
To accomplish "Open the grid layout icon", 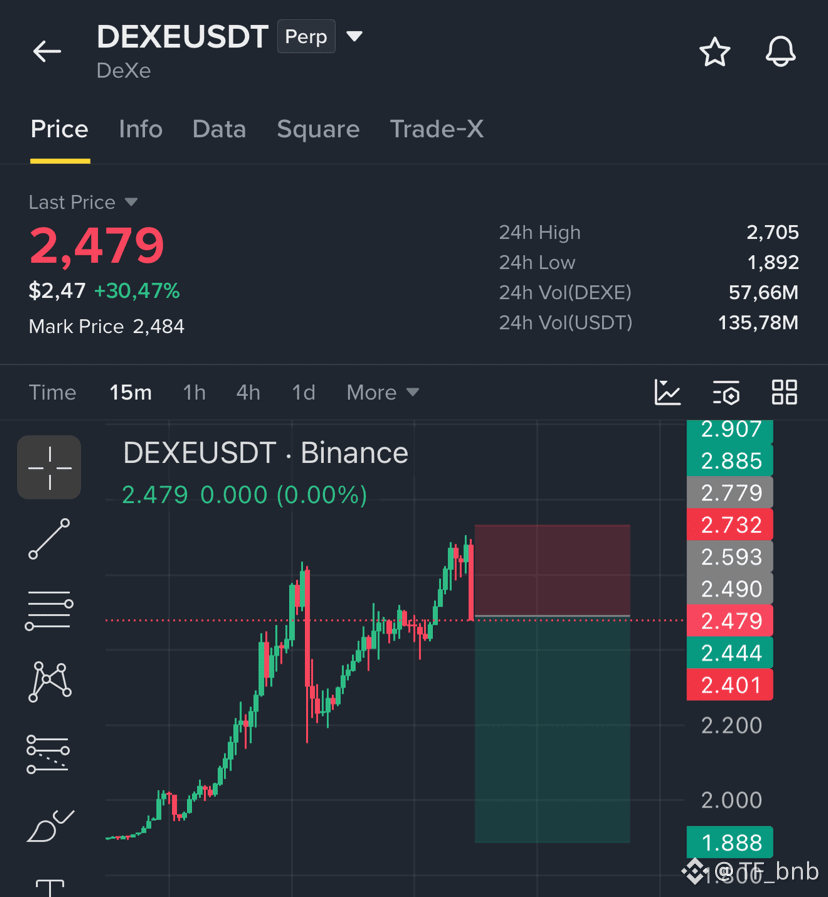I will (x=784, y=393).
